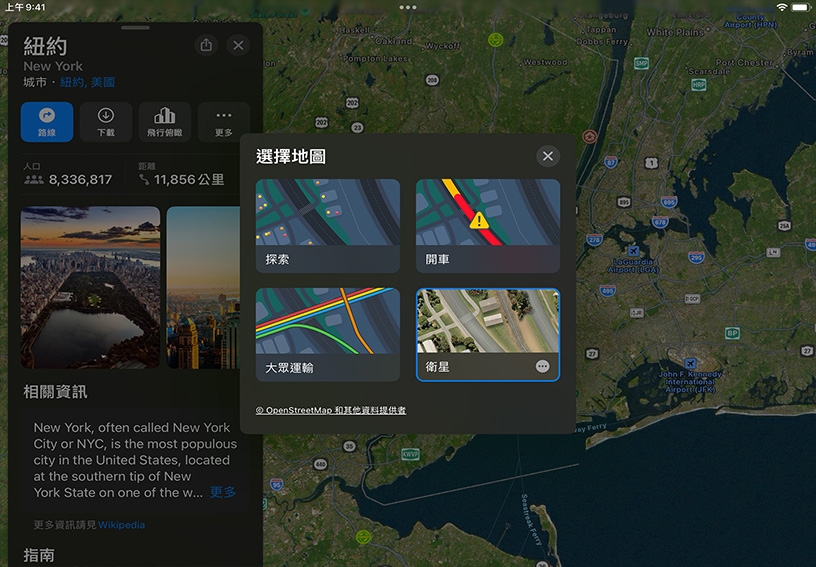Start directions with the blue 路線 button

tap(47, 122)
